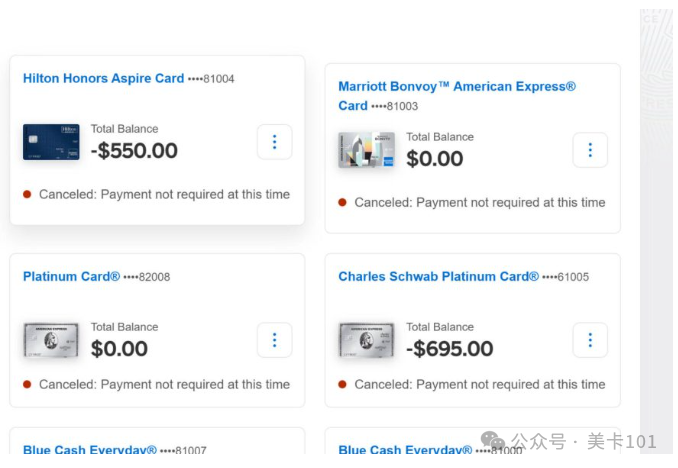Select the Marriott Bonvoy card artwork

[x=366, y=150]
